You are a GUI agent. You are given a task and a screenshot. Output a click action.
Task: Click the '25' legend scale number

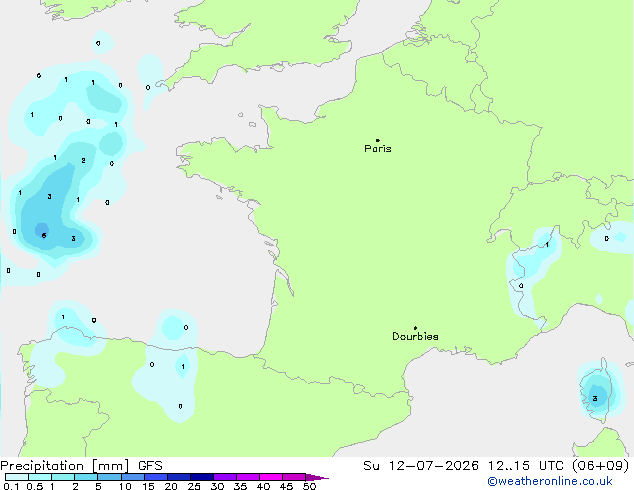click(x=194, y=486)
